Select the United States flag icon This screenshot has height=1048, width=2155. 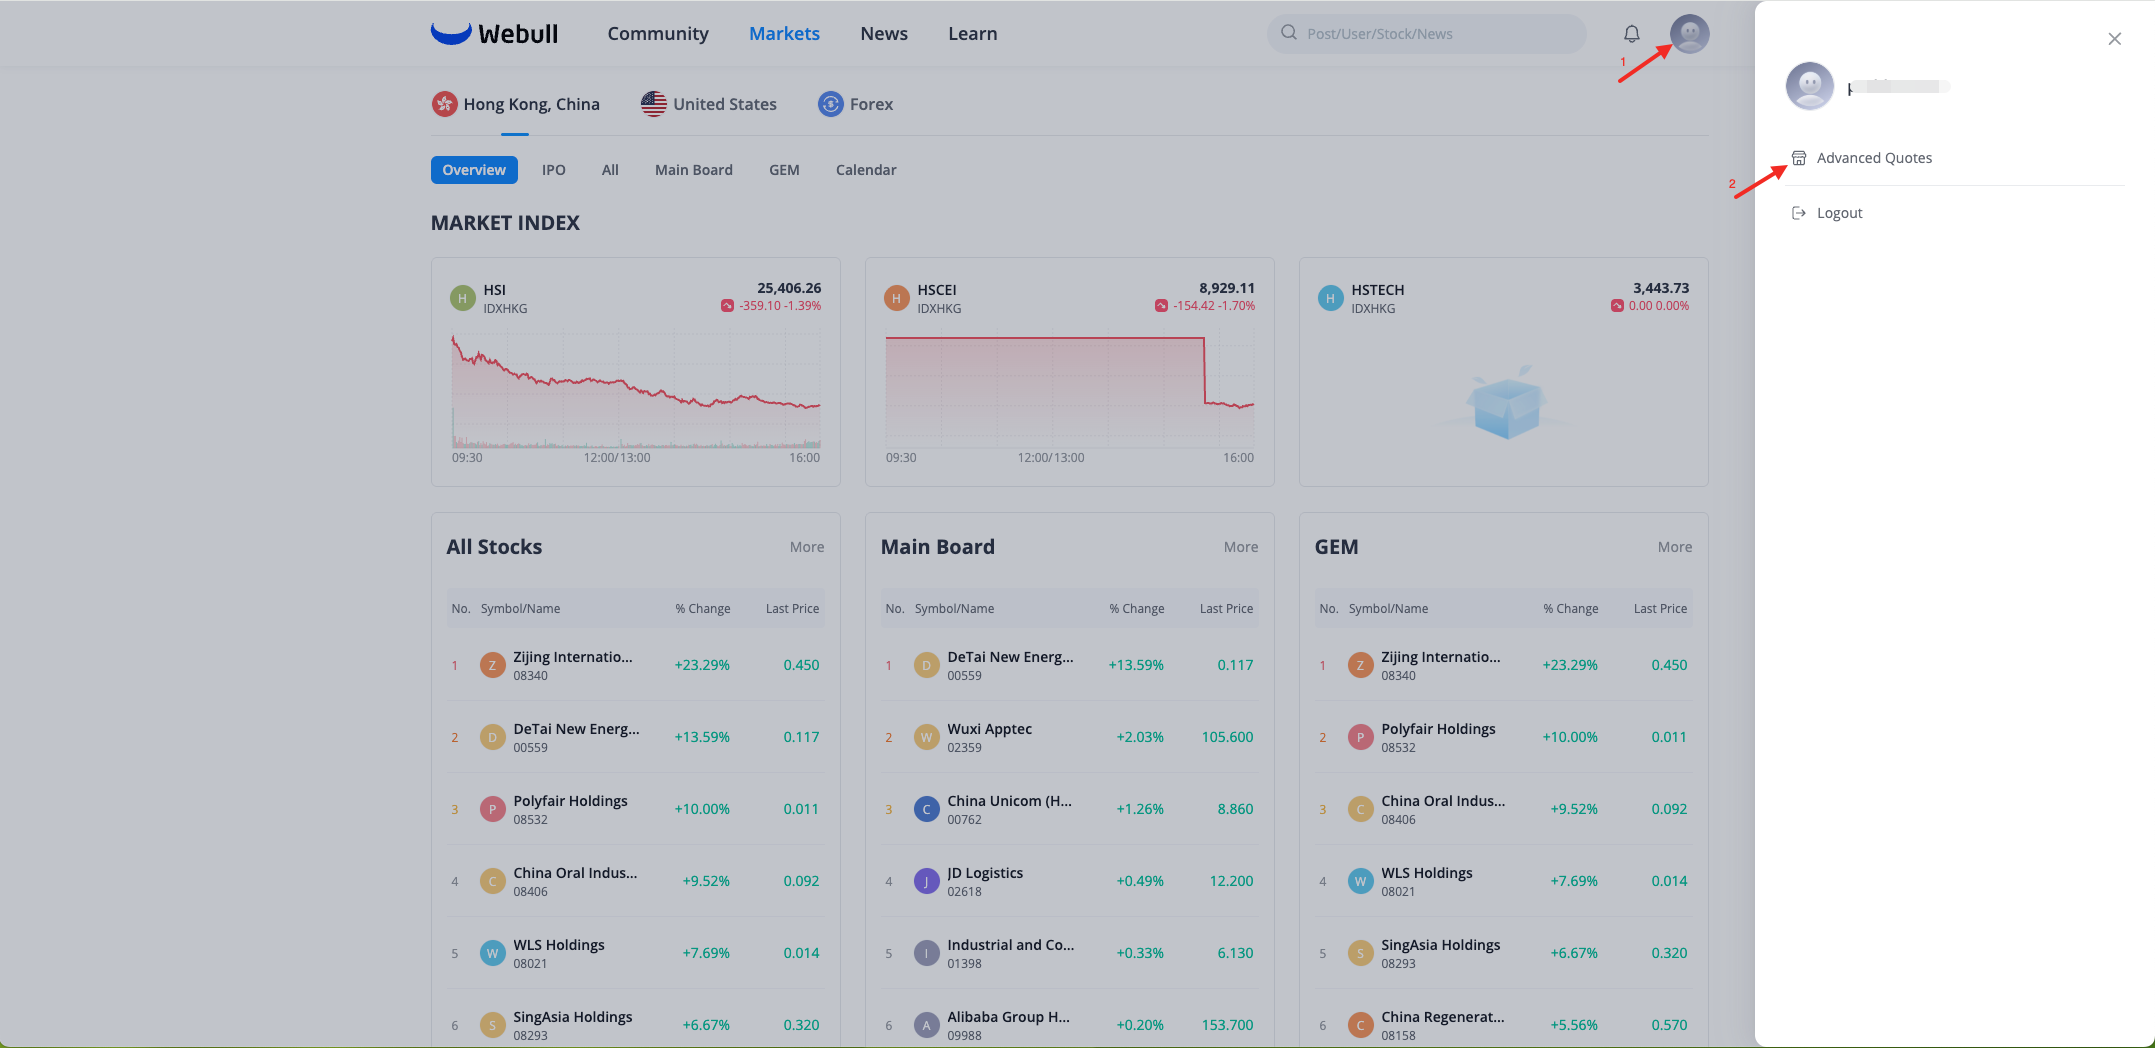654,104
